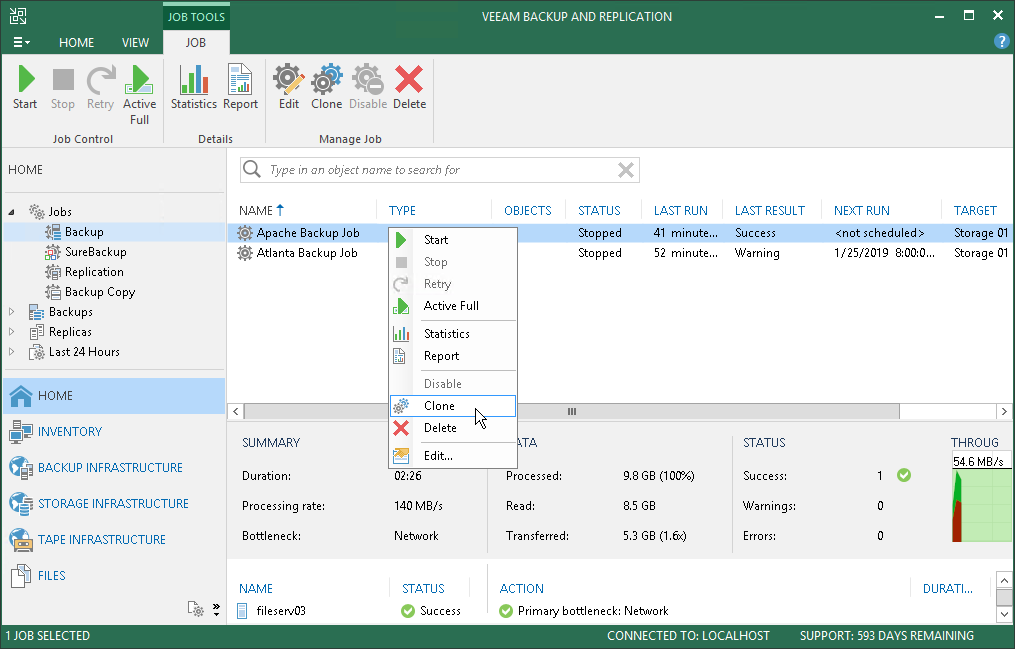Choose Delete in the context menu
The image size is (1015, 649).
click(x=452, y=428)
